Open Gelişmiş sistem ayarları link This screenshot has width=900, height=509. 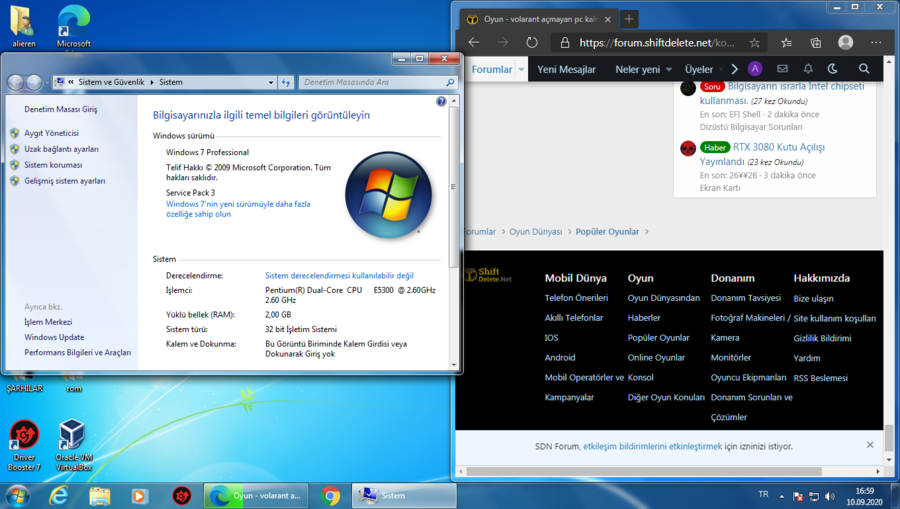pyautogui.click(x=65, y=181)
